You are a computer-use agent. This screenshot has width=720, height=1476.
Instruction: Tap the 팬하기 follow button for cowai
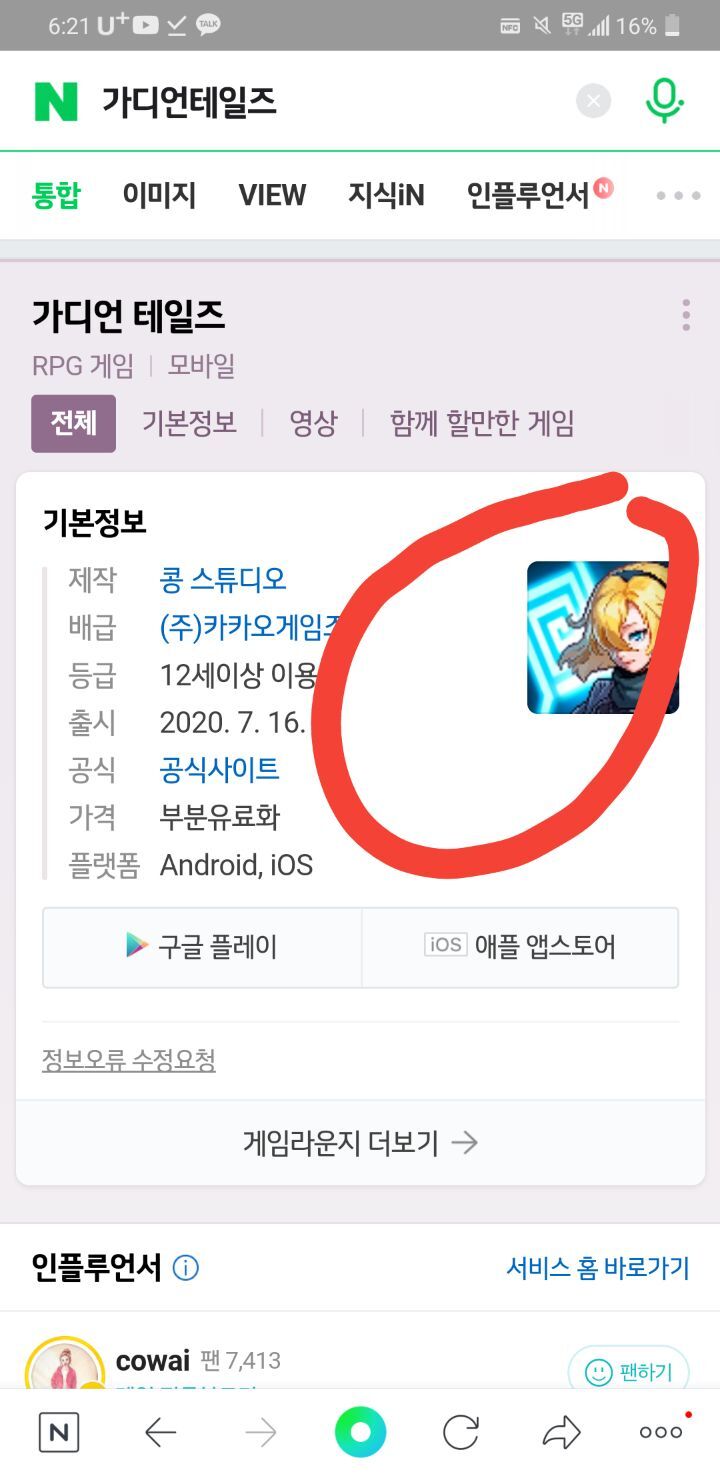tap(628, 1372)
